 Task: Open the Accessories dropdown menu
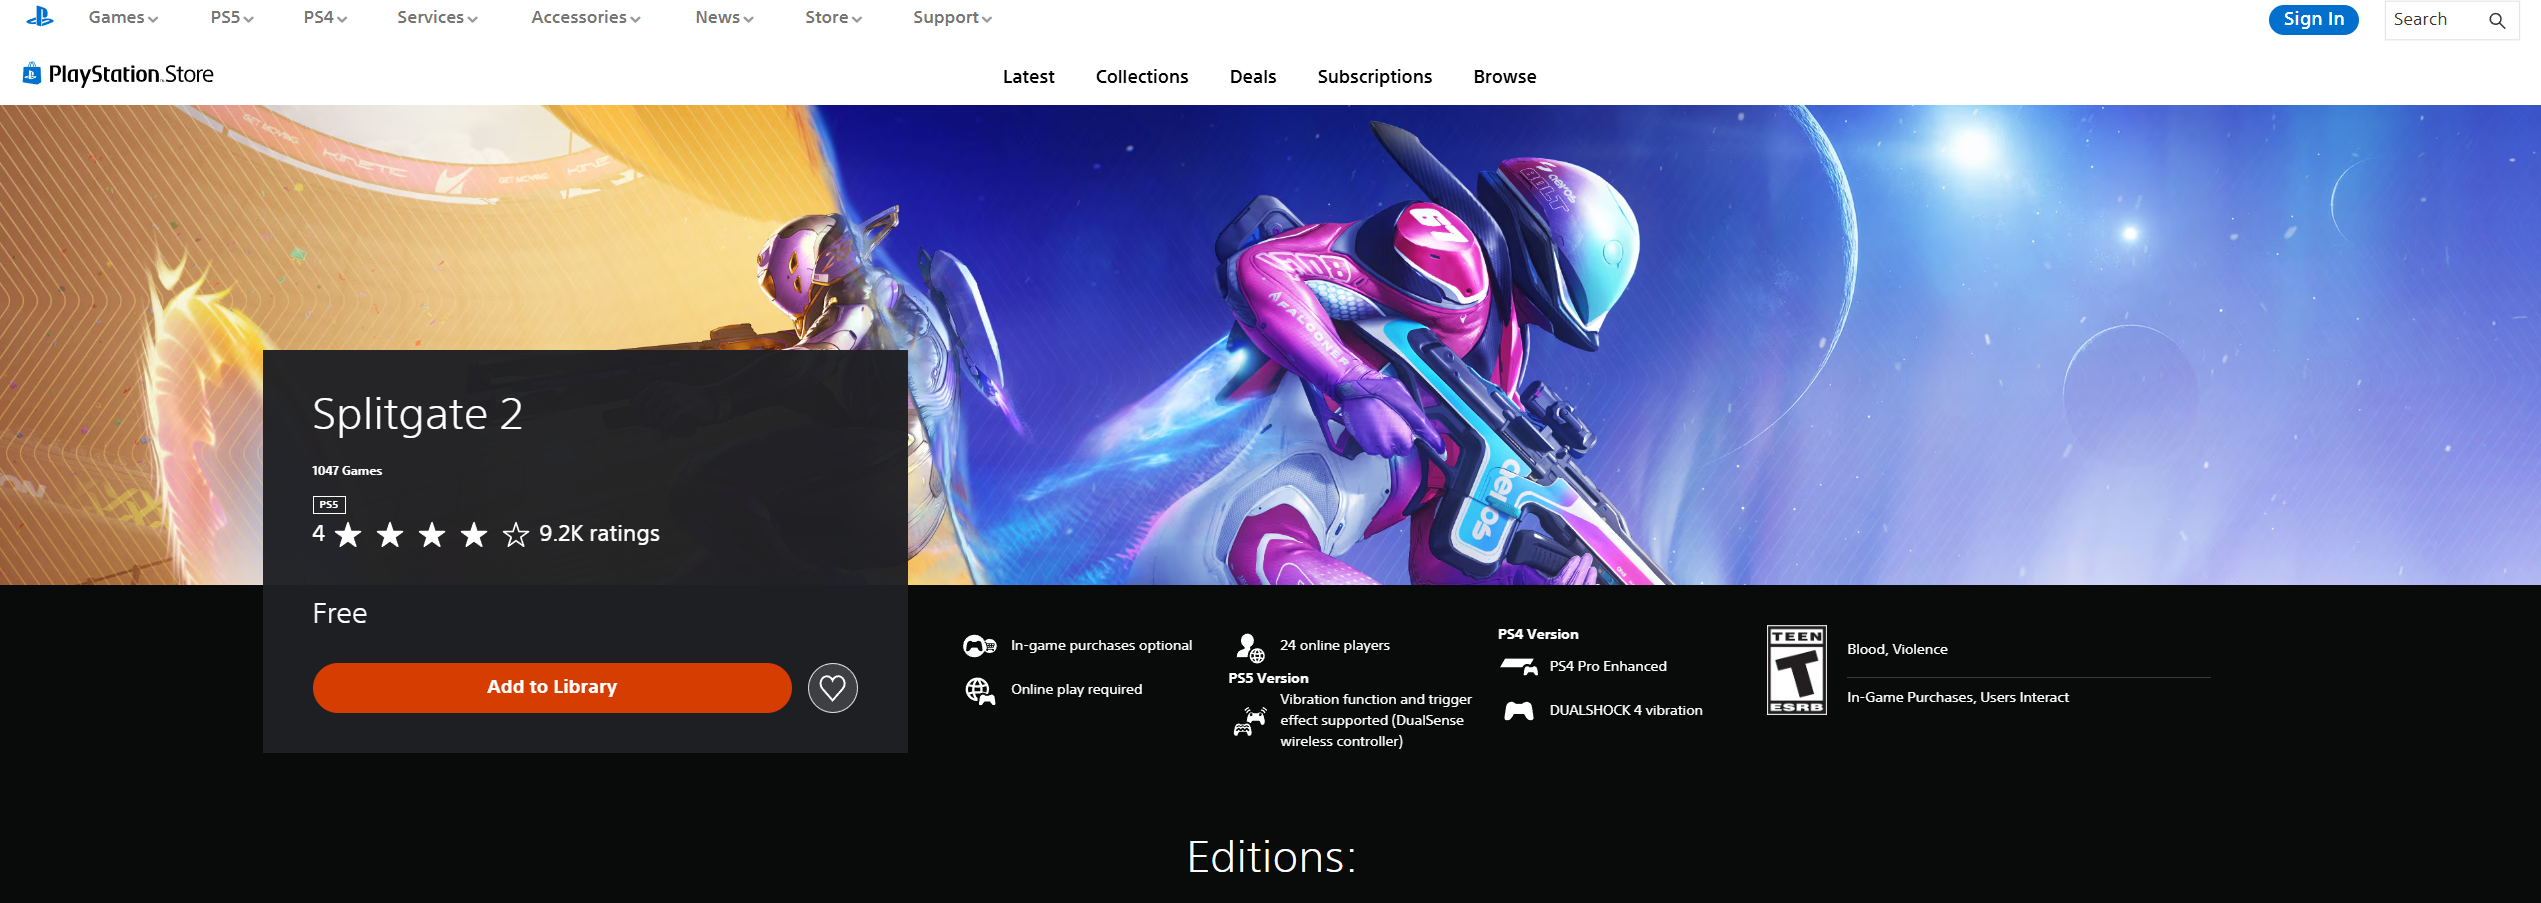coord(585,18)
